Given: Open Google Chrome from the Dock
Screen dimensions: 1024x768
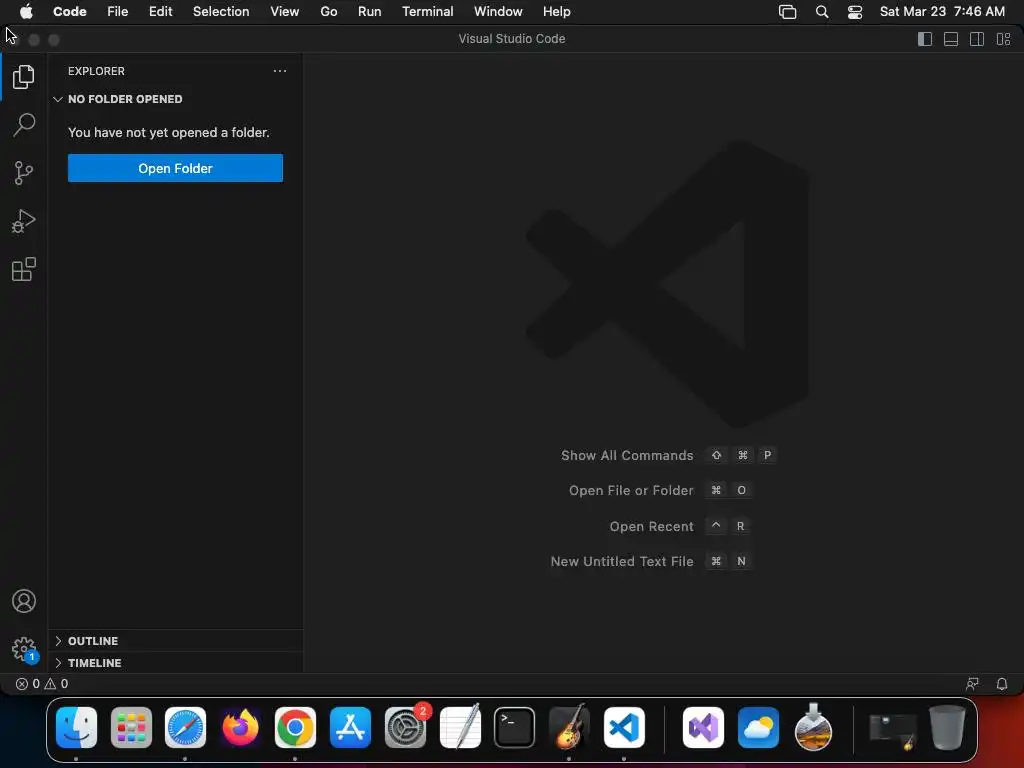Looking at the screenshot, I should (x=295, y=728).
